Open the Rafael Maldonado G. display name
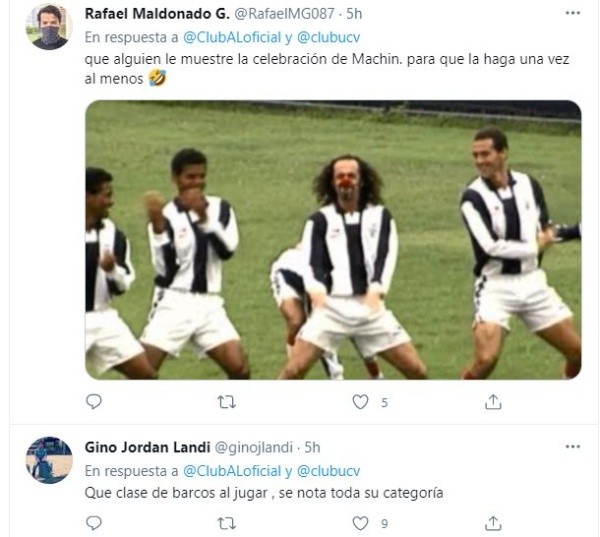Screen dimensions: 600x537 [157, 14]
